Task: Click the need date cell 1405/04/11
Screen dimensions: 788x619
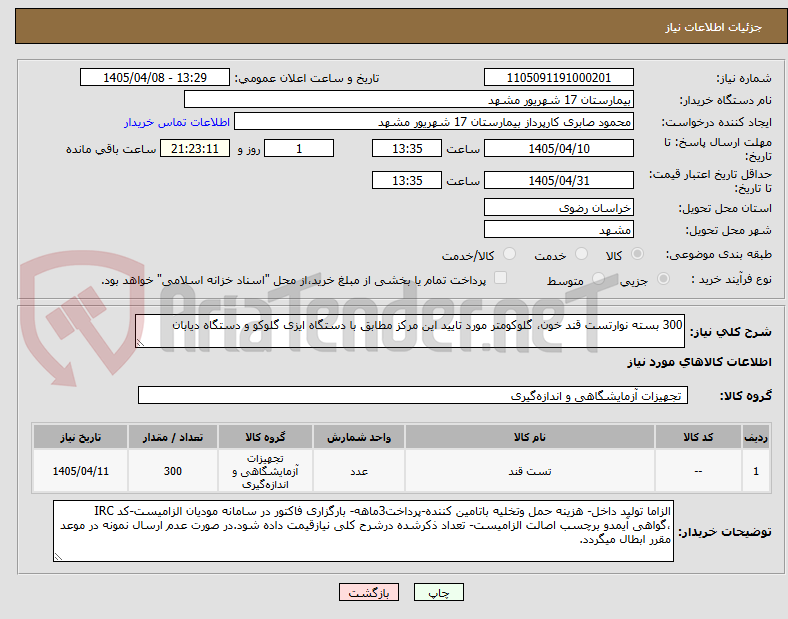Action: coord(80,471)
